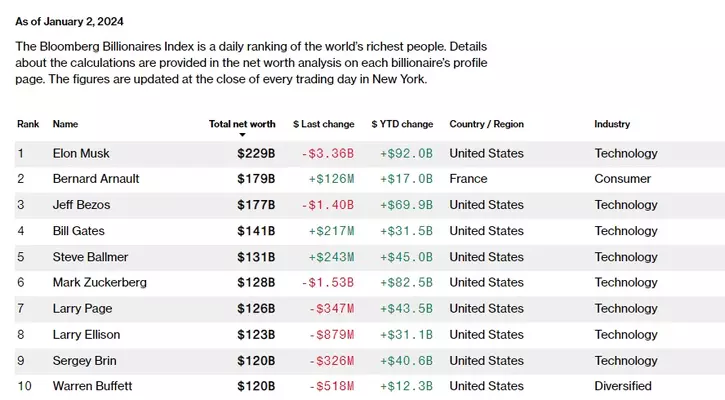Click the Diversified industry cell
The width and height of the screenshot is (725, 400).
[623, 386]
